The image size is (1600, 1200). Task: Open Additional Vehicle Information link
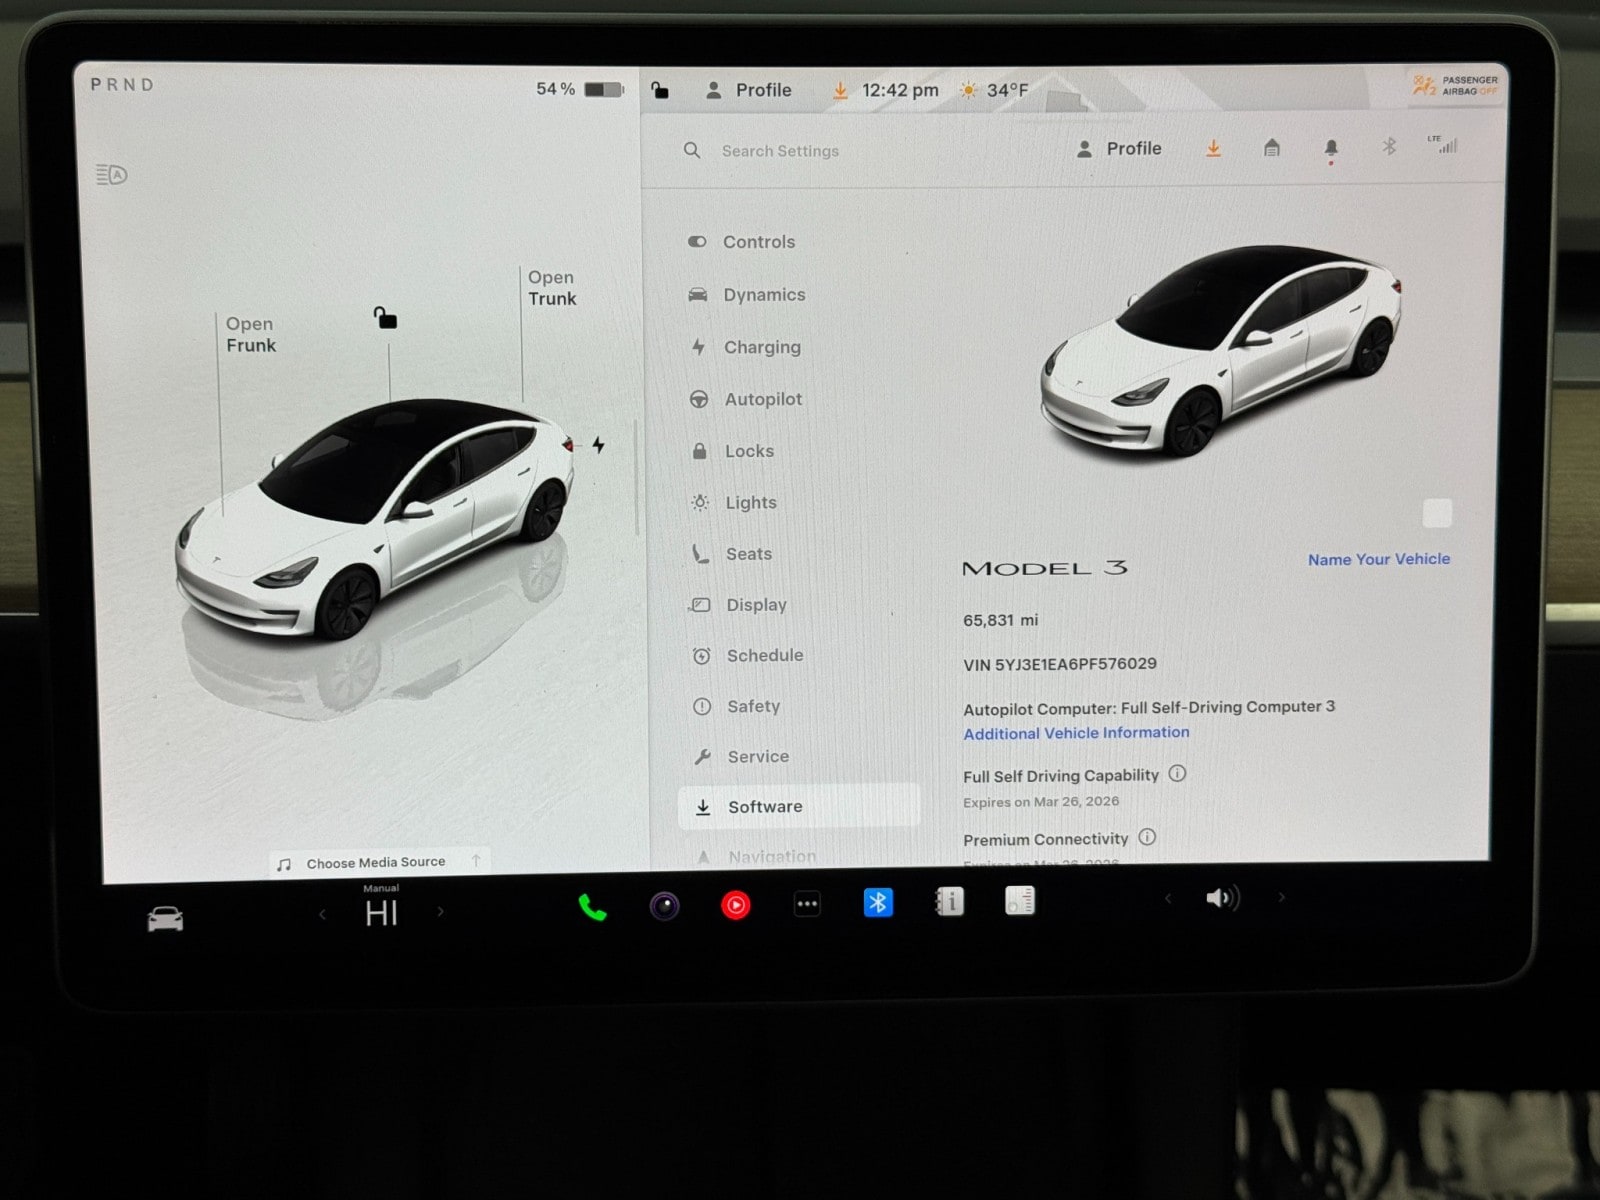(x=1076, y=733)
